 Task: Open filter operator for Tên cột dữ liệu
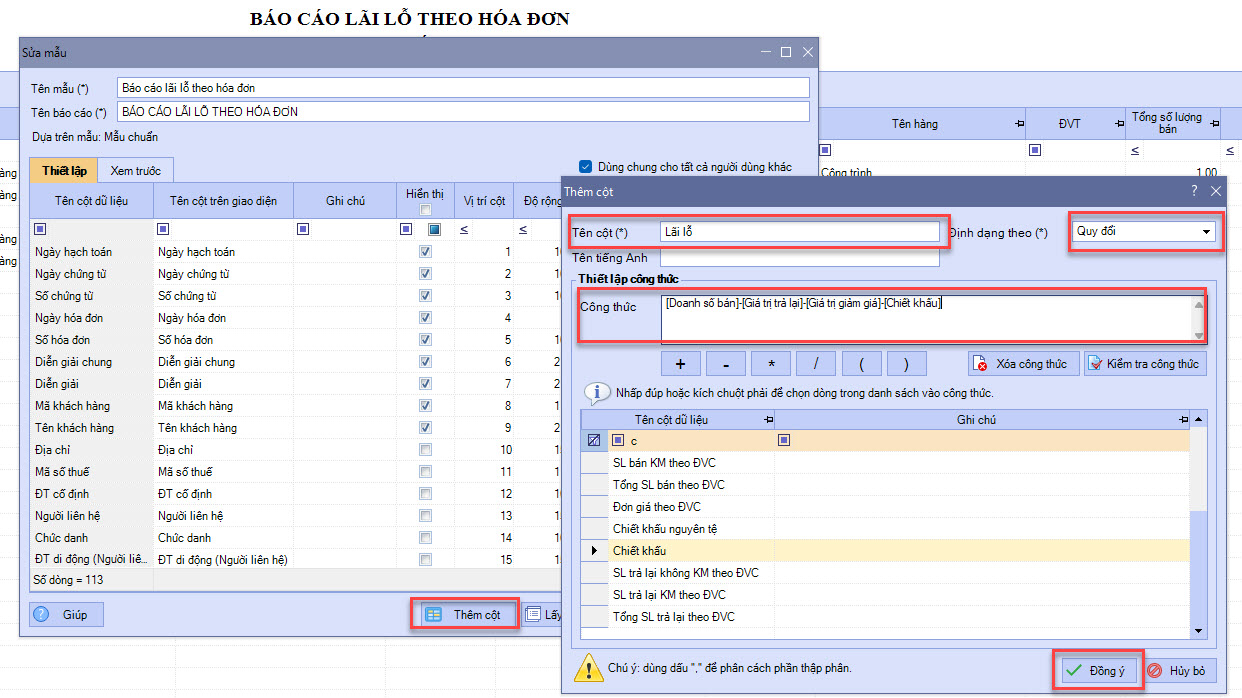(39, 230)
